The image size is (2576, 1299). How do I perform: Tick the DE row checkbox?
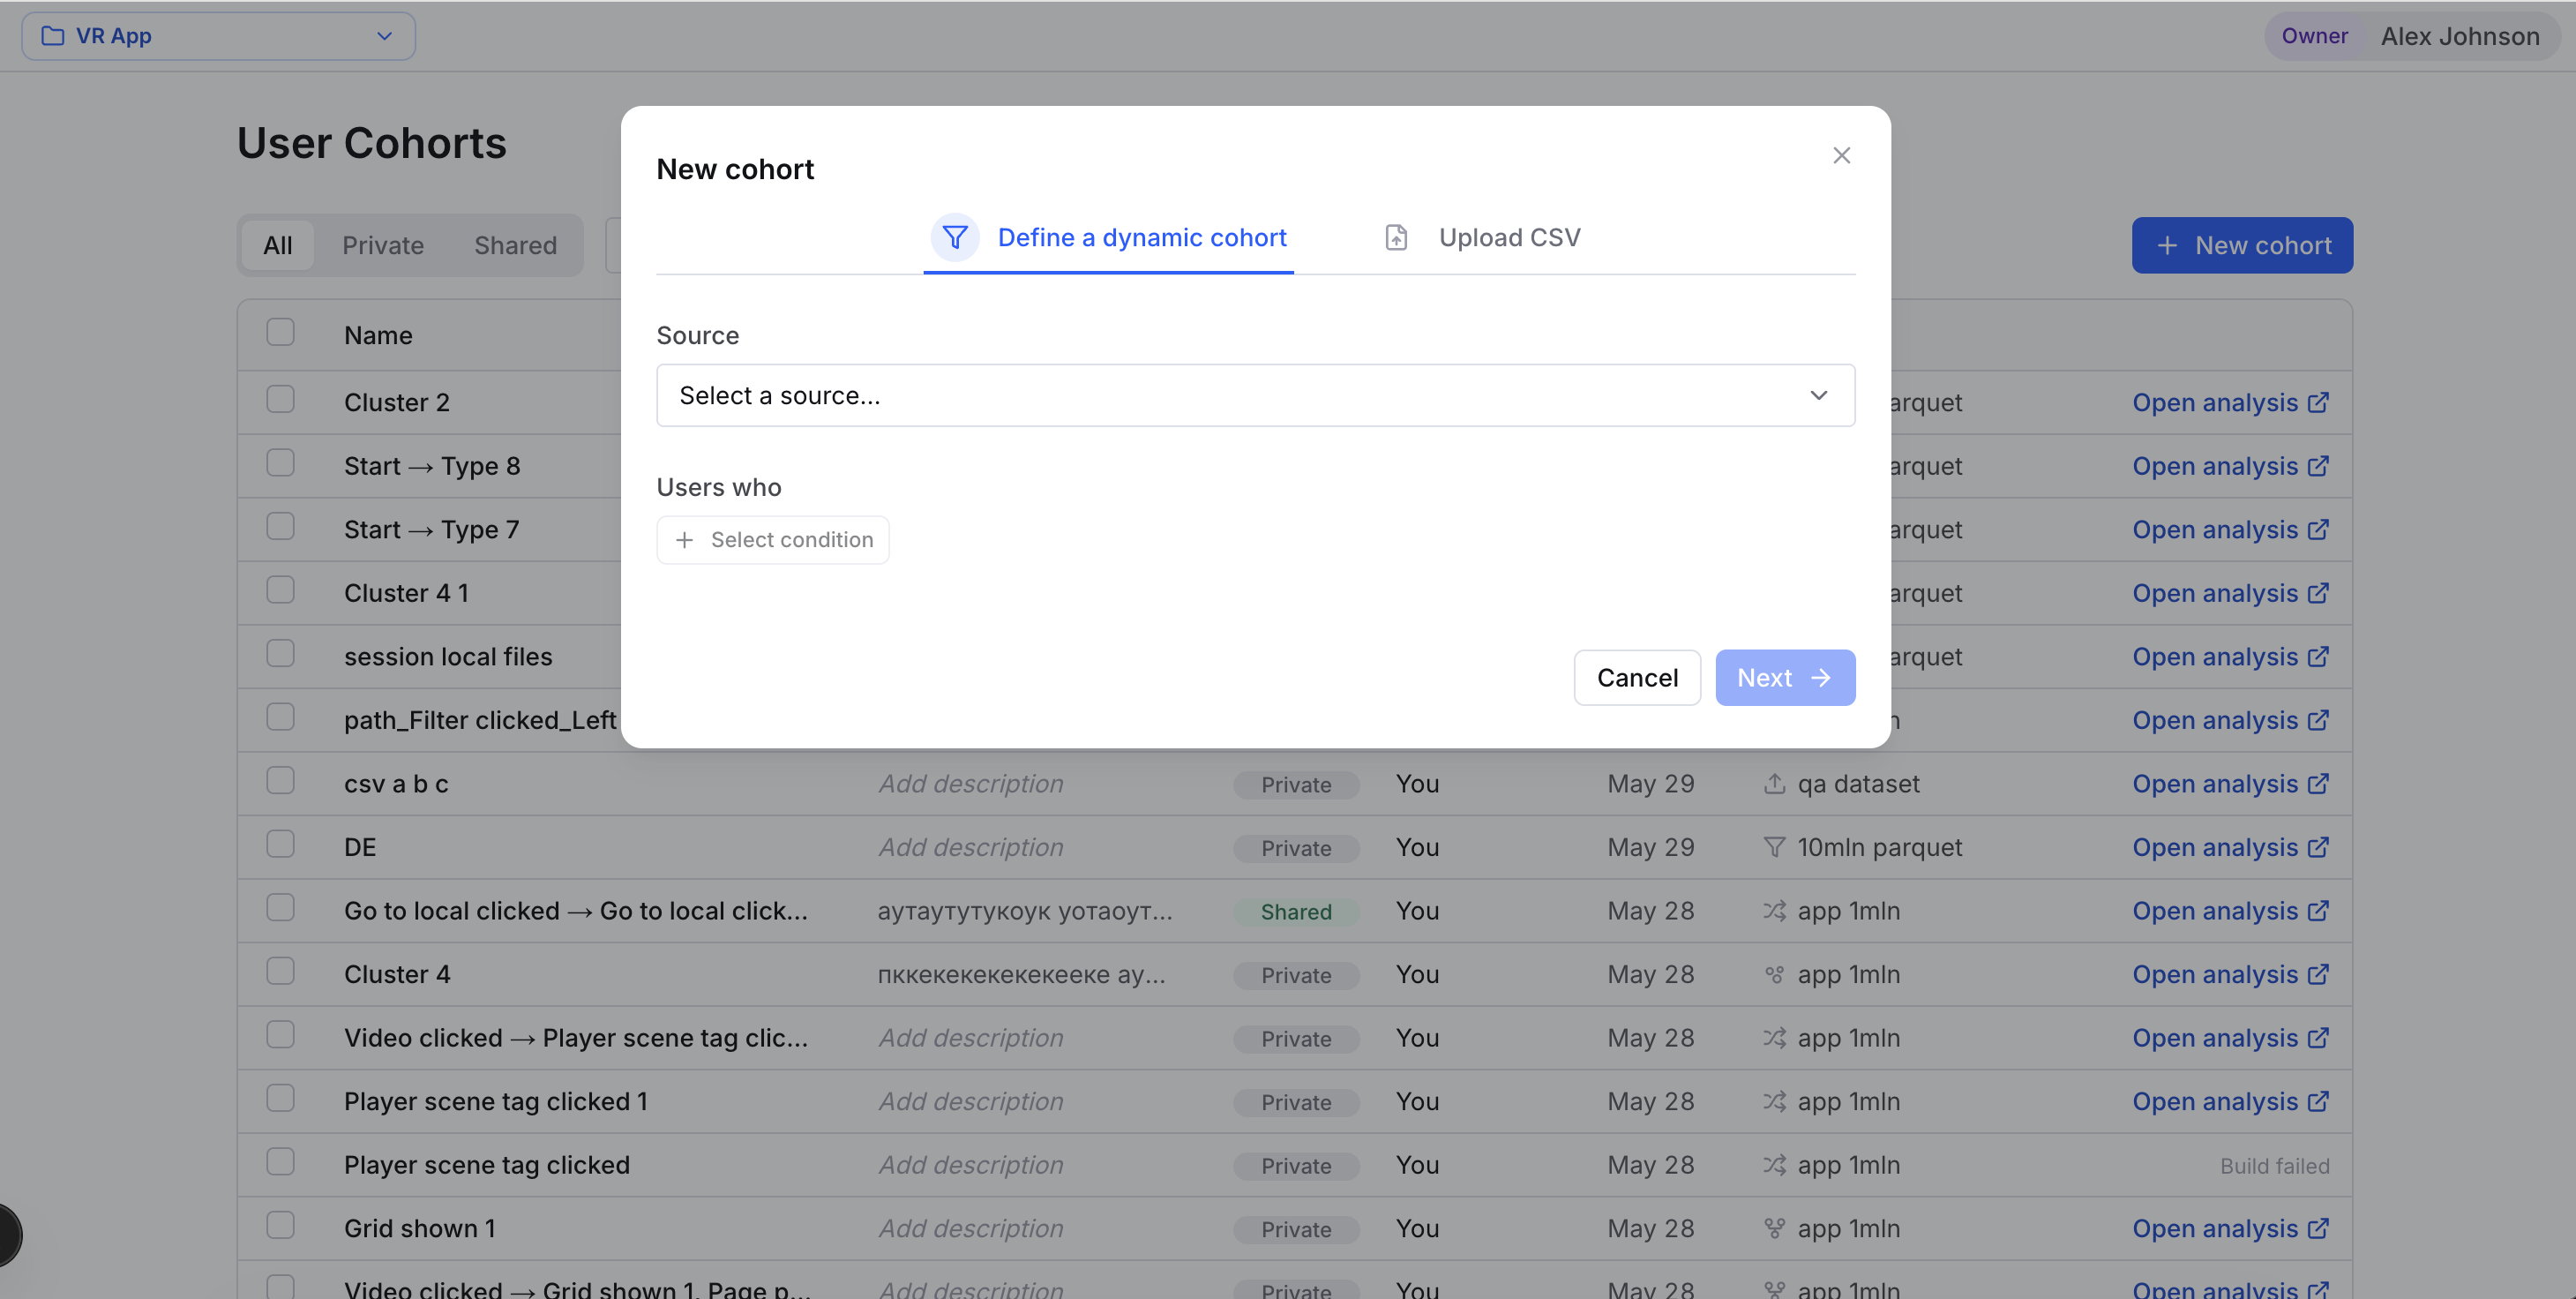[x=280, y=844]
